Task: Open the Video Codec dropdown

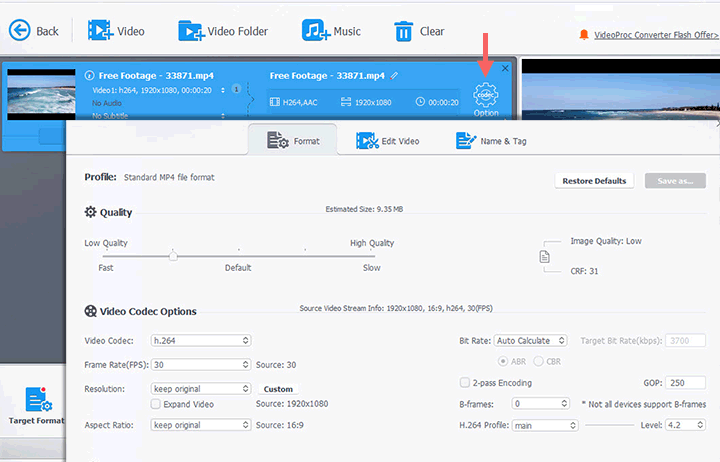Action: click(200, 341)
